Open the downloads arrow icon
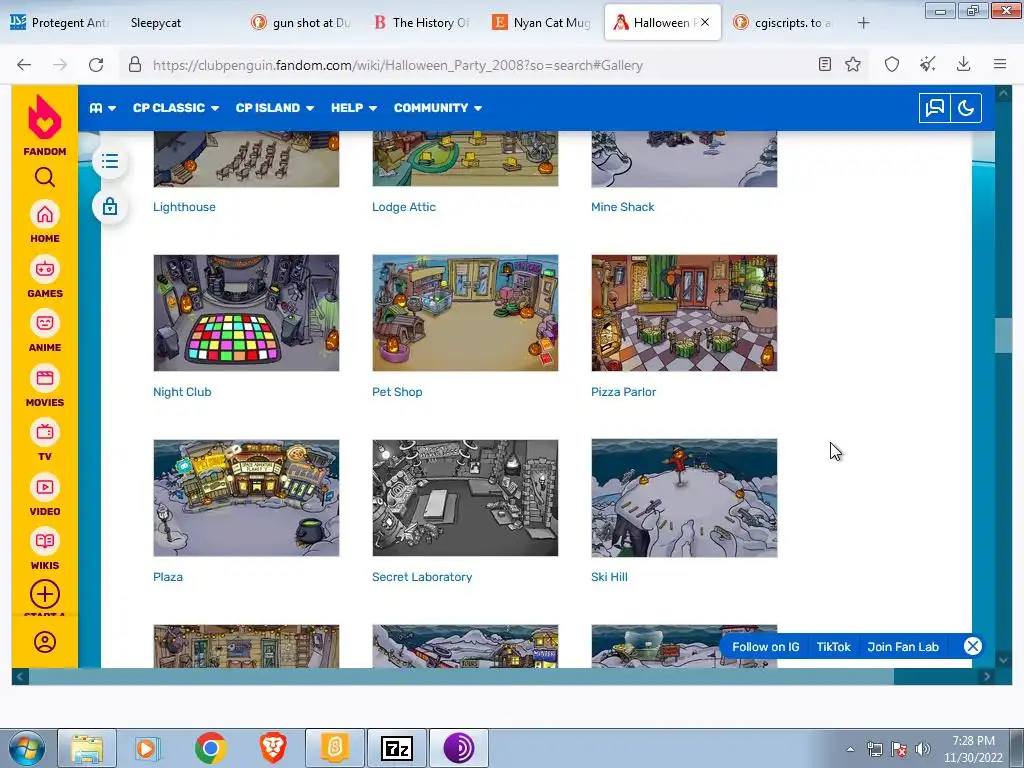 [x=963, y=64]
